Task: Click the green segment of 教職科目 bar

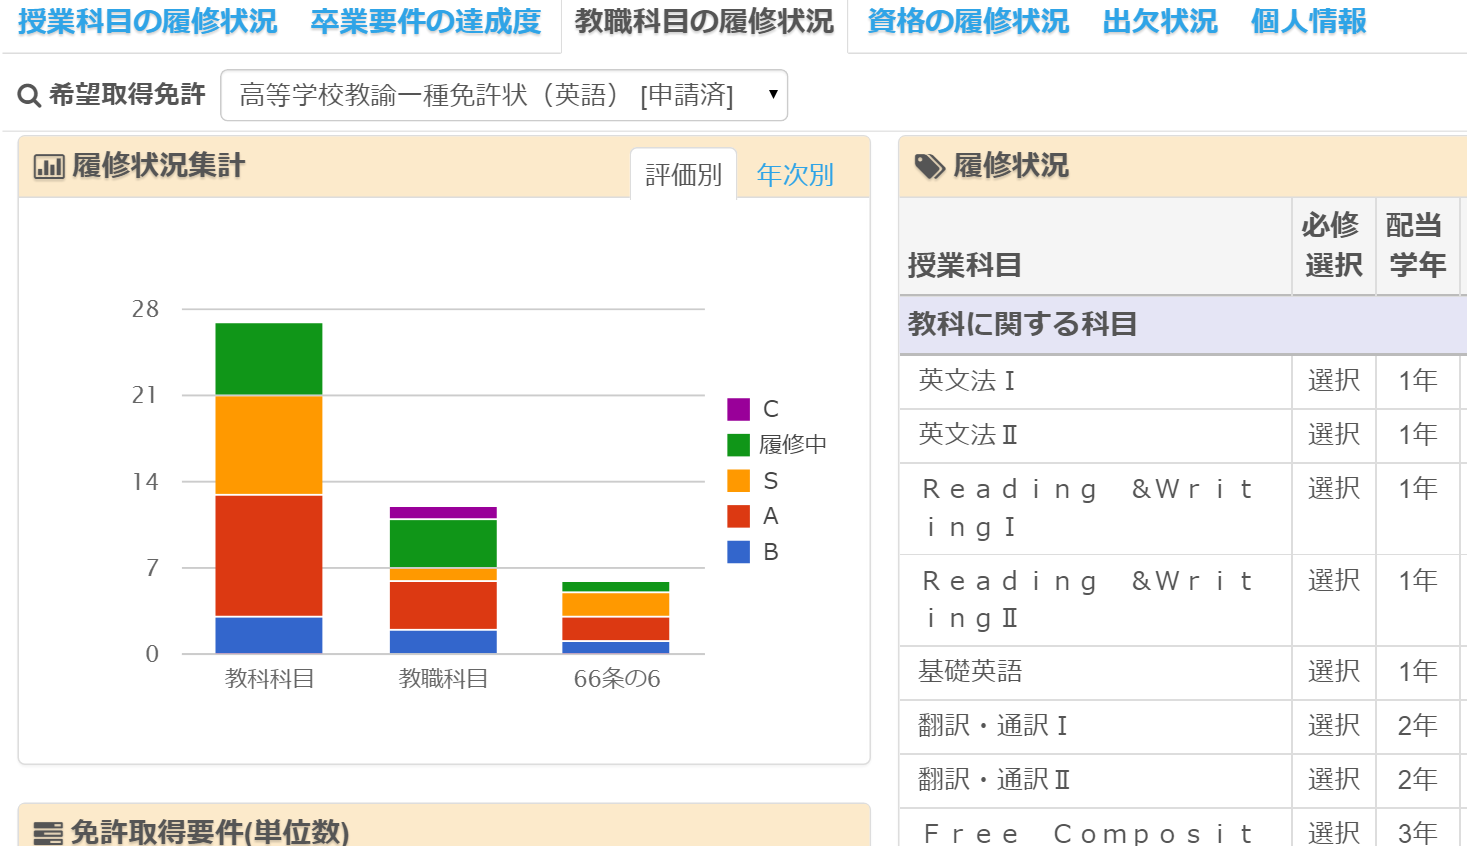Action: [443, 544]
